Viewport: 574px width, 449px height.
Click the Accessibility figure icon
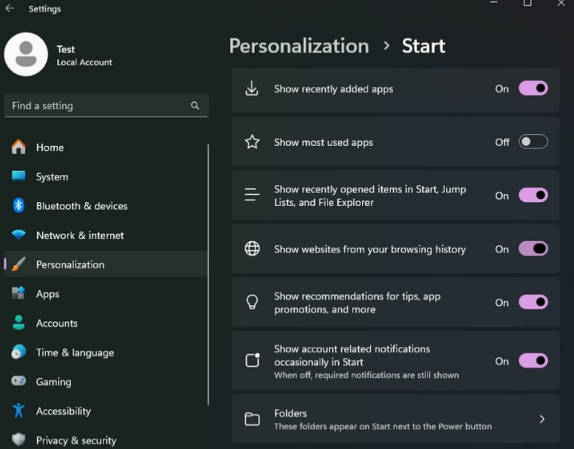click(18, 411)
